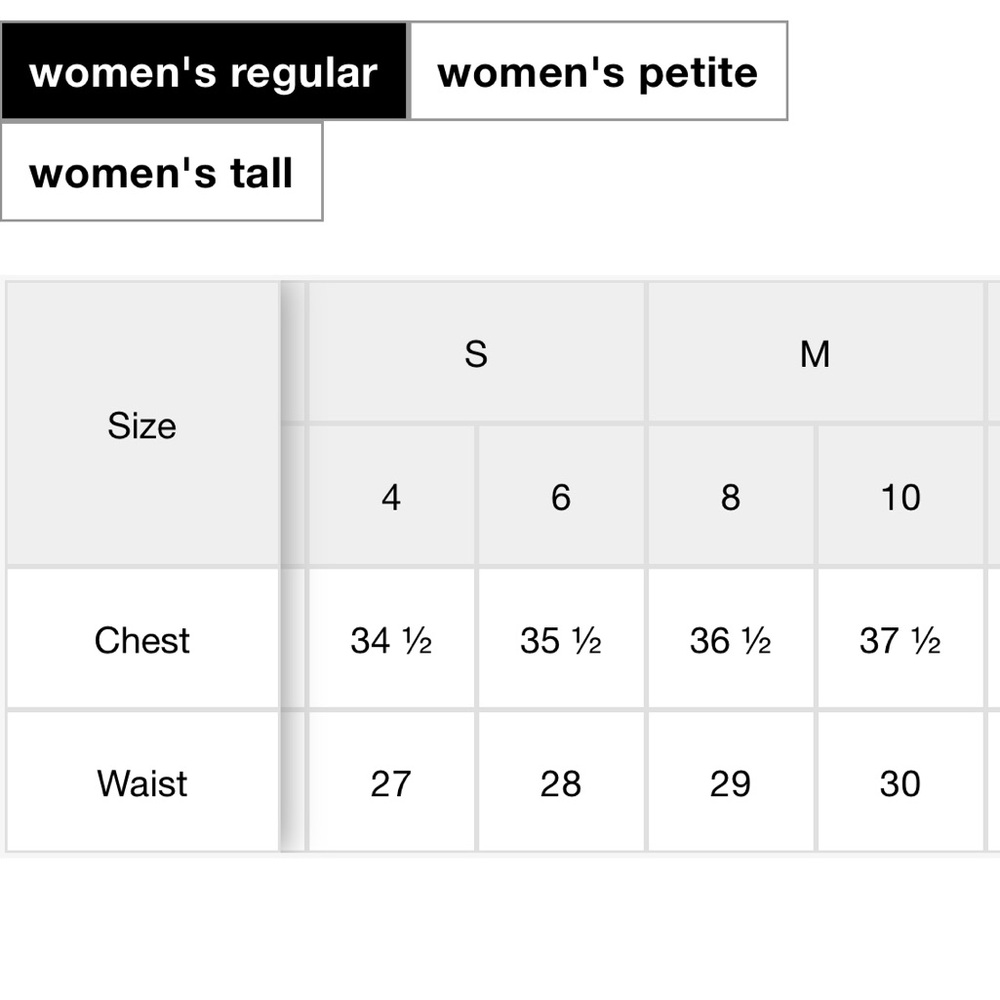
Task: Click the Size header cell
Action: [142, 424]
